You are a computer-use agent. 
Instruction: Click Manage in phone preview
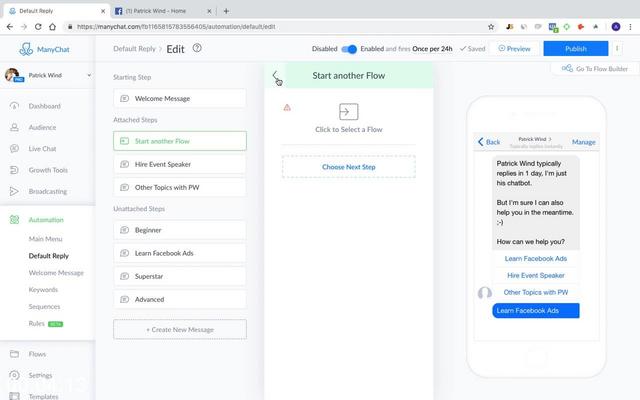point(584,142)
